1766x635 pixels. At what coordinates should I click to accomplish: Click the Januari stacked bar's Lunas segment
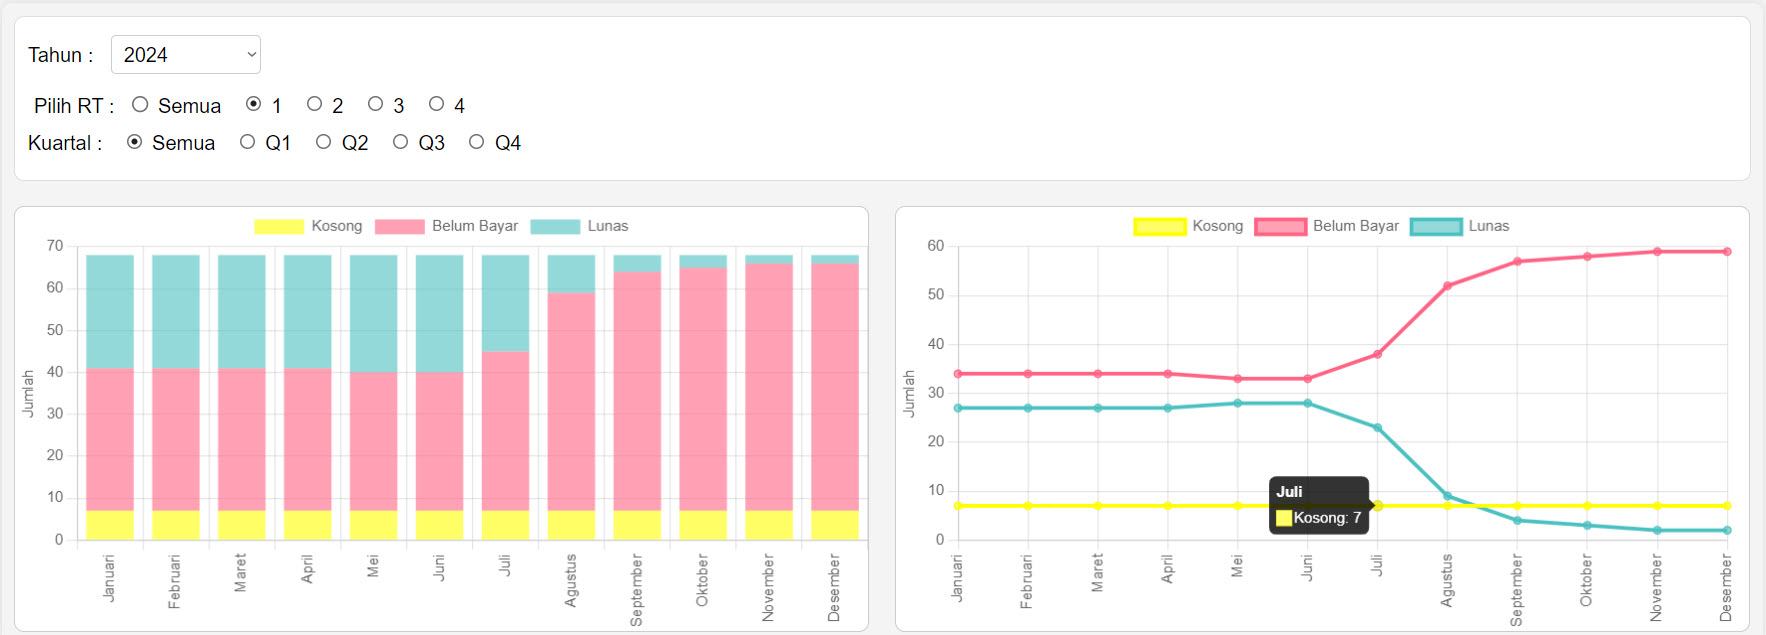110,311
